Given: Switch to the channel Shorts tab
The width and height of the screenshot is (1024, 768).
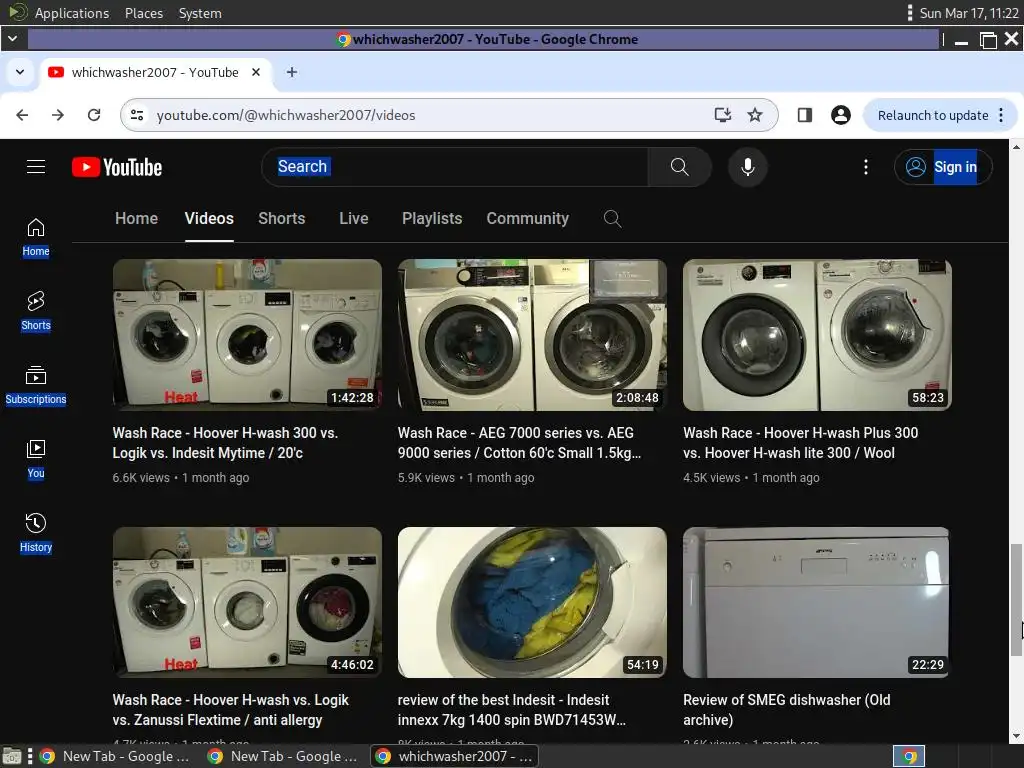Looking at the screenshot, I should (x=281, y=219).
